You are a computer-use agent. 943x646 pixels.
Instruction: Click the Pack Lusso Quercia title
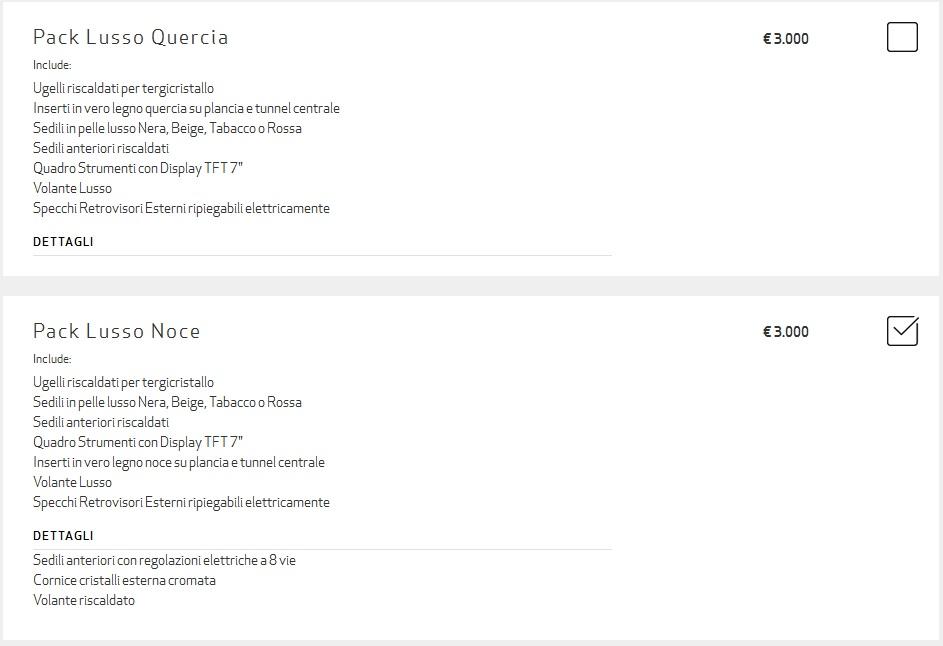[131, 37]
